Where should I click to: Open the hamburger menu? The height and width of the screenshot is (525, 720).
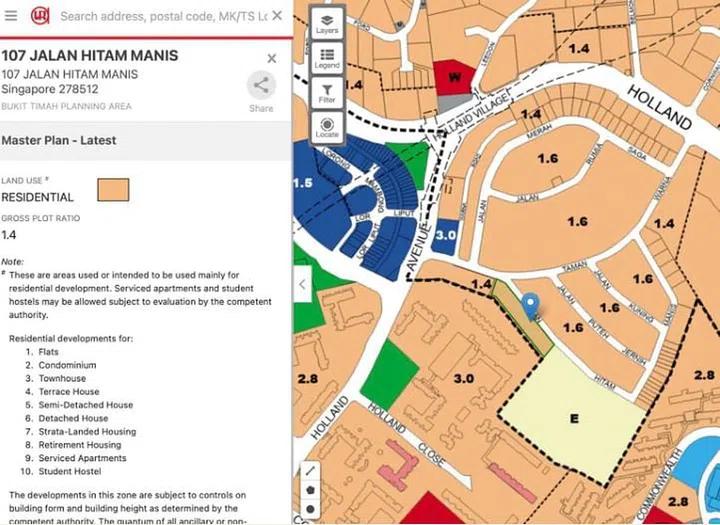pyautogui.click(x=11, y=16)
